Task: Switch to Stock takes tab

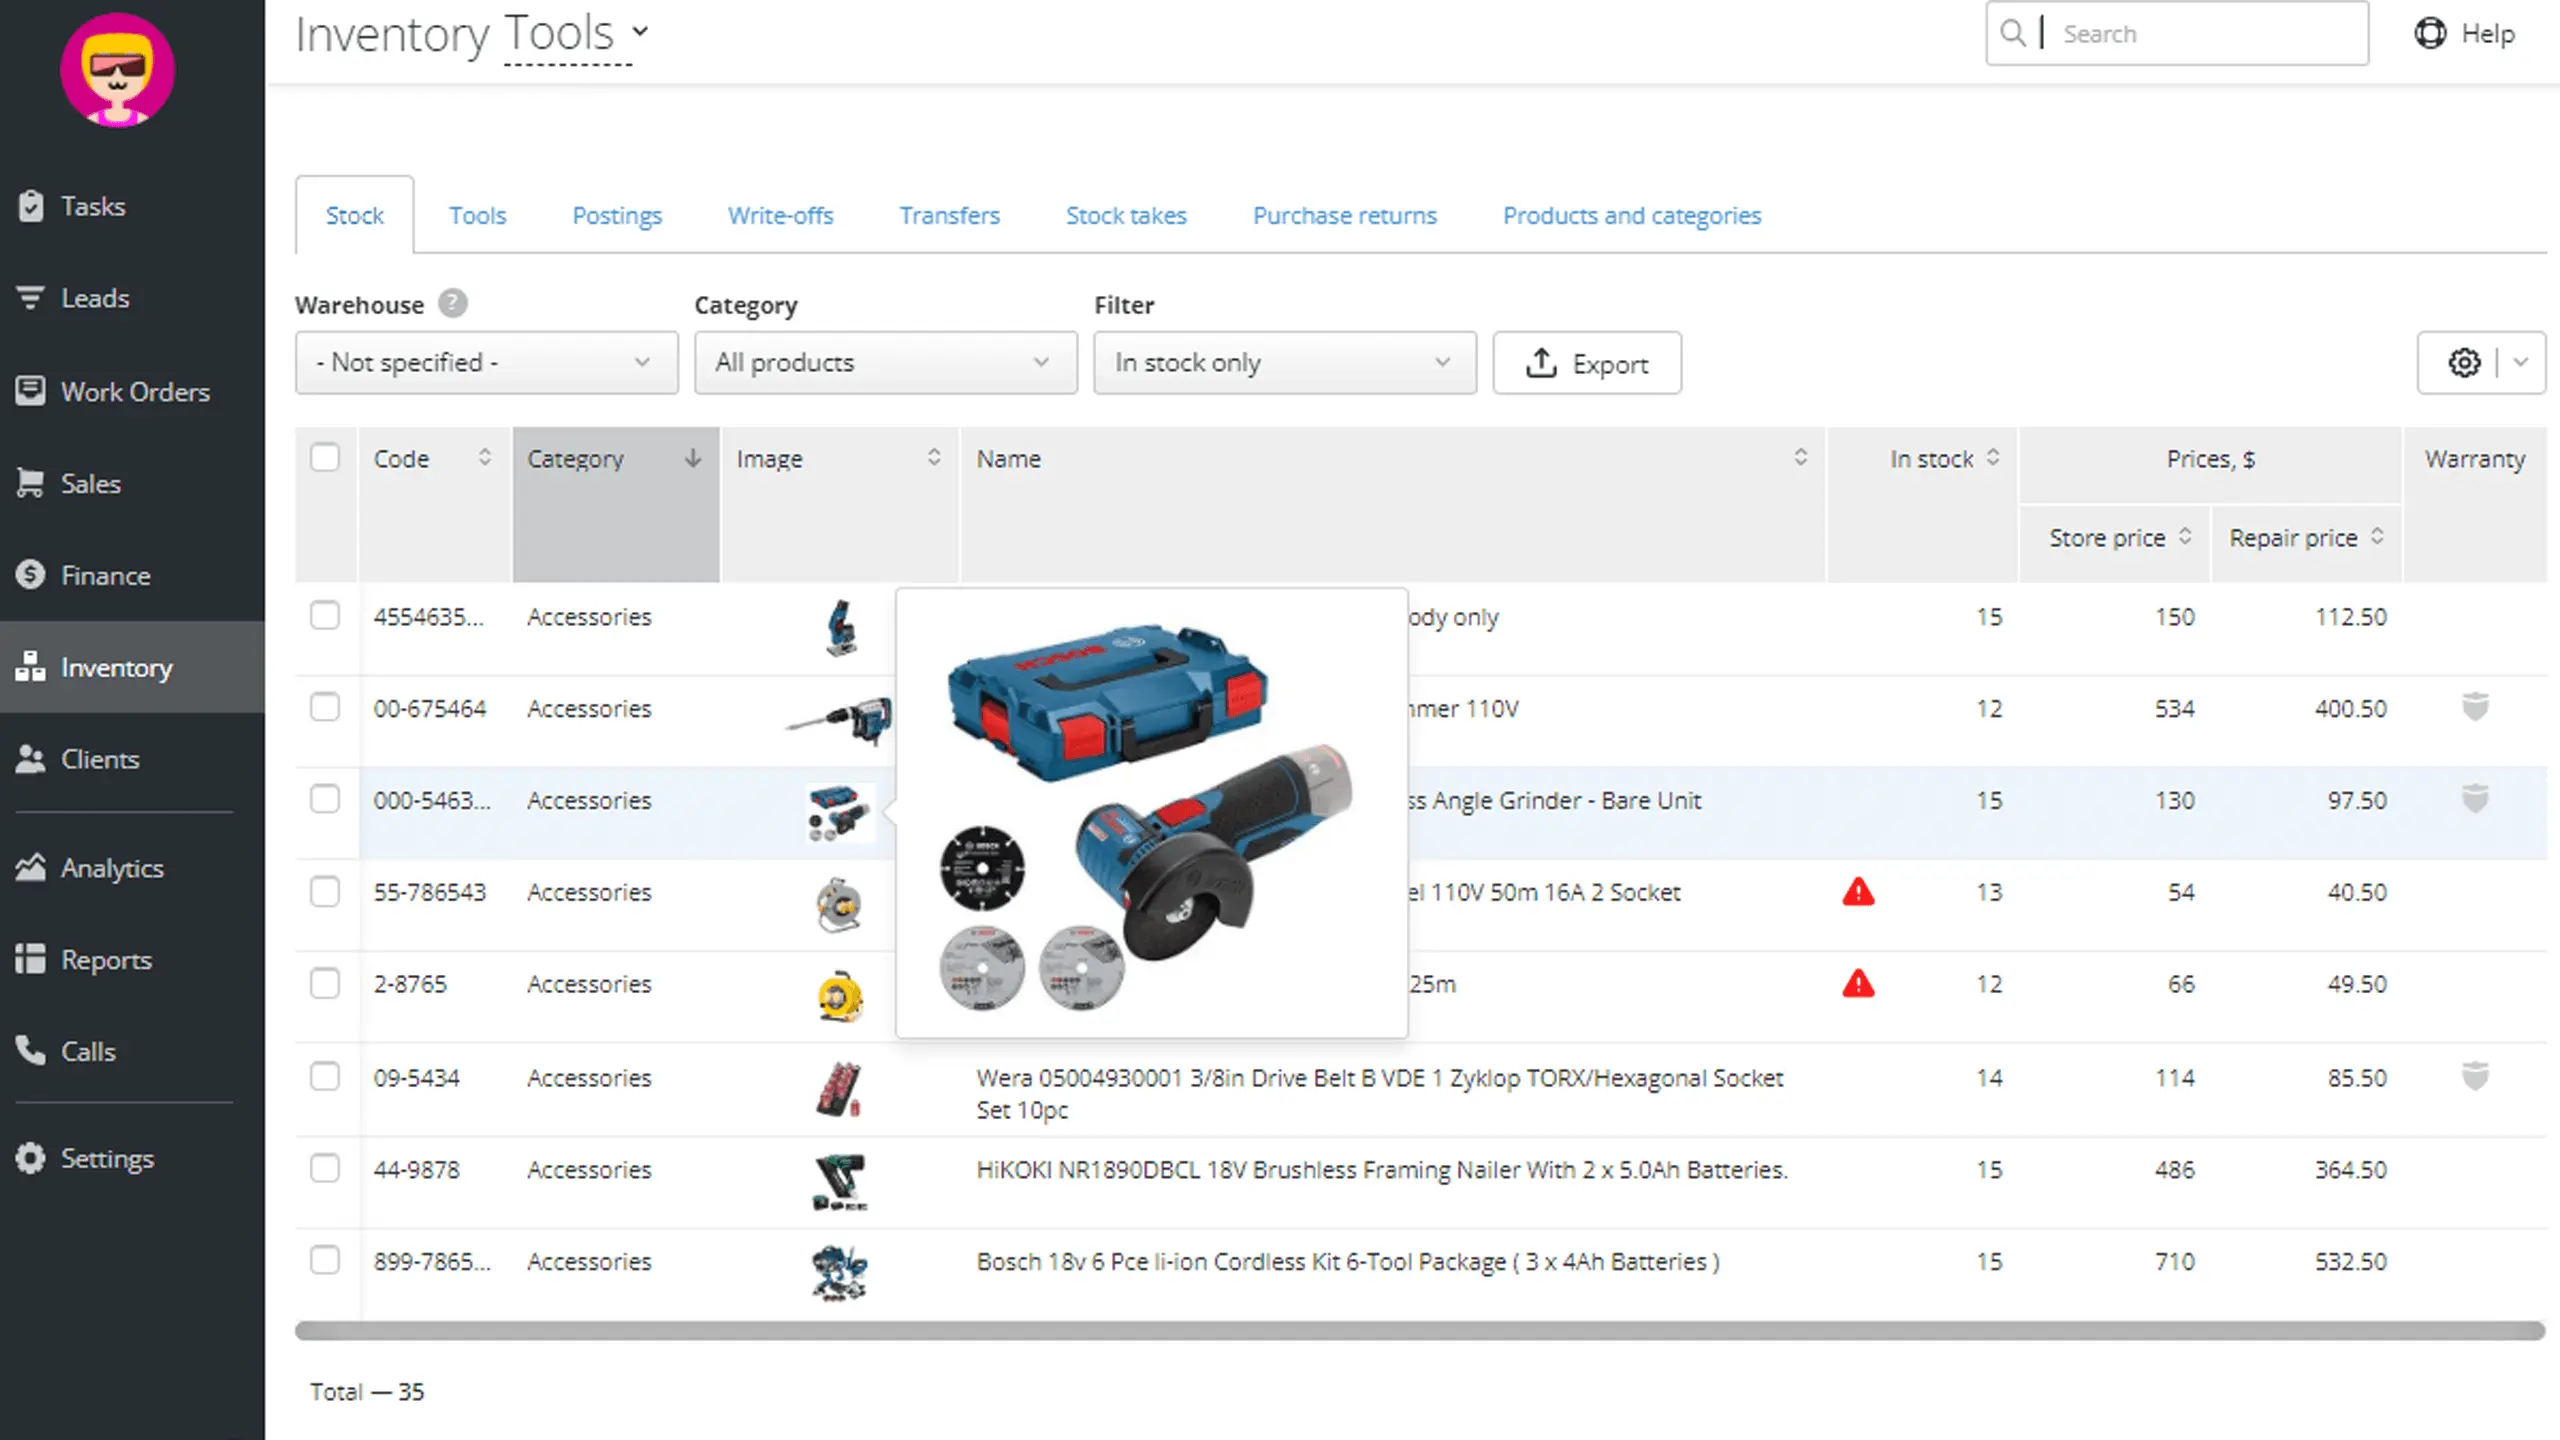Action: (1126, 215)
